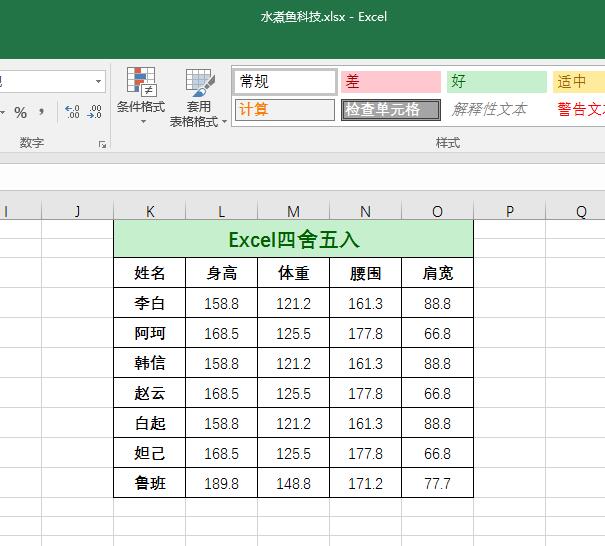Select column J header
Viewport: 605px width, 546px height.
[78, 211]
